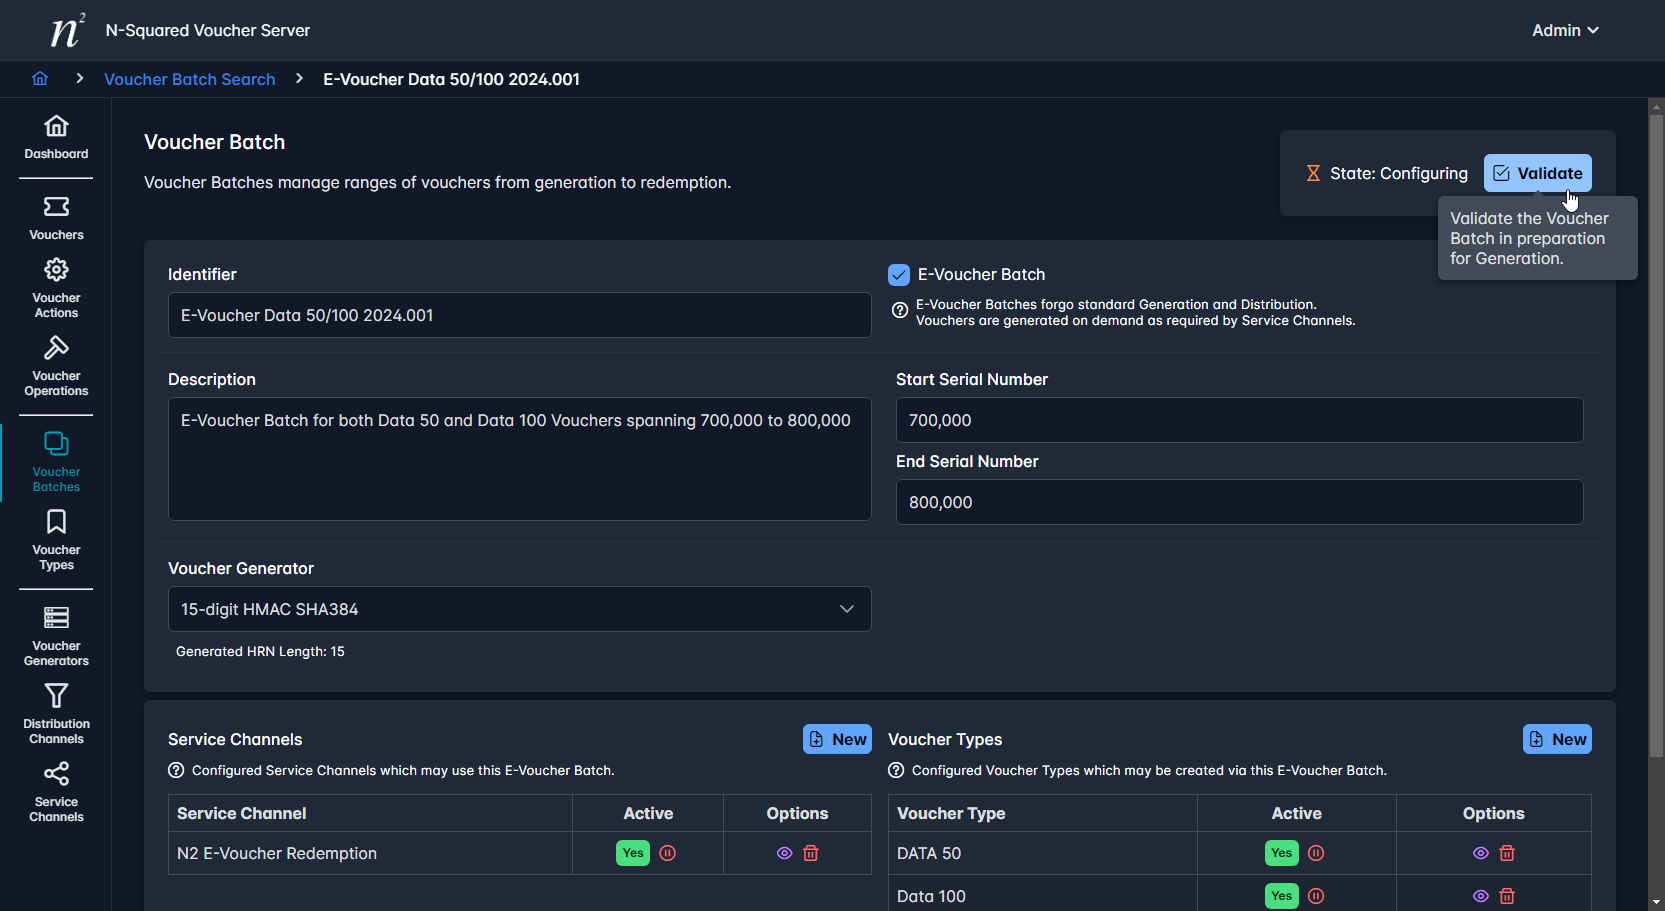1665x911 pixels.
Task: Delete the N2 E-Voucher Redemption channel
Action: (811, 853)
